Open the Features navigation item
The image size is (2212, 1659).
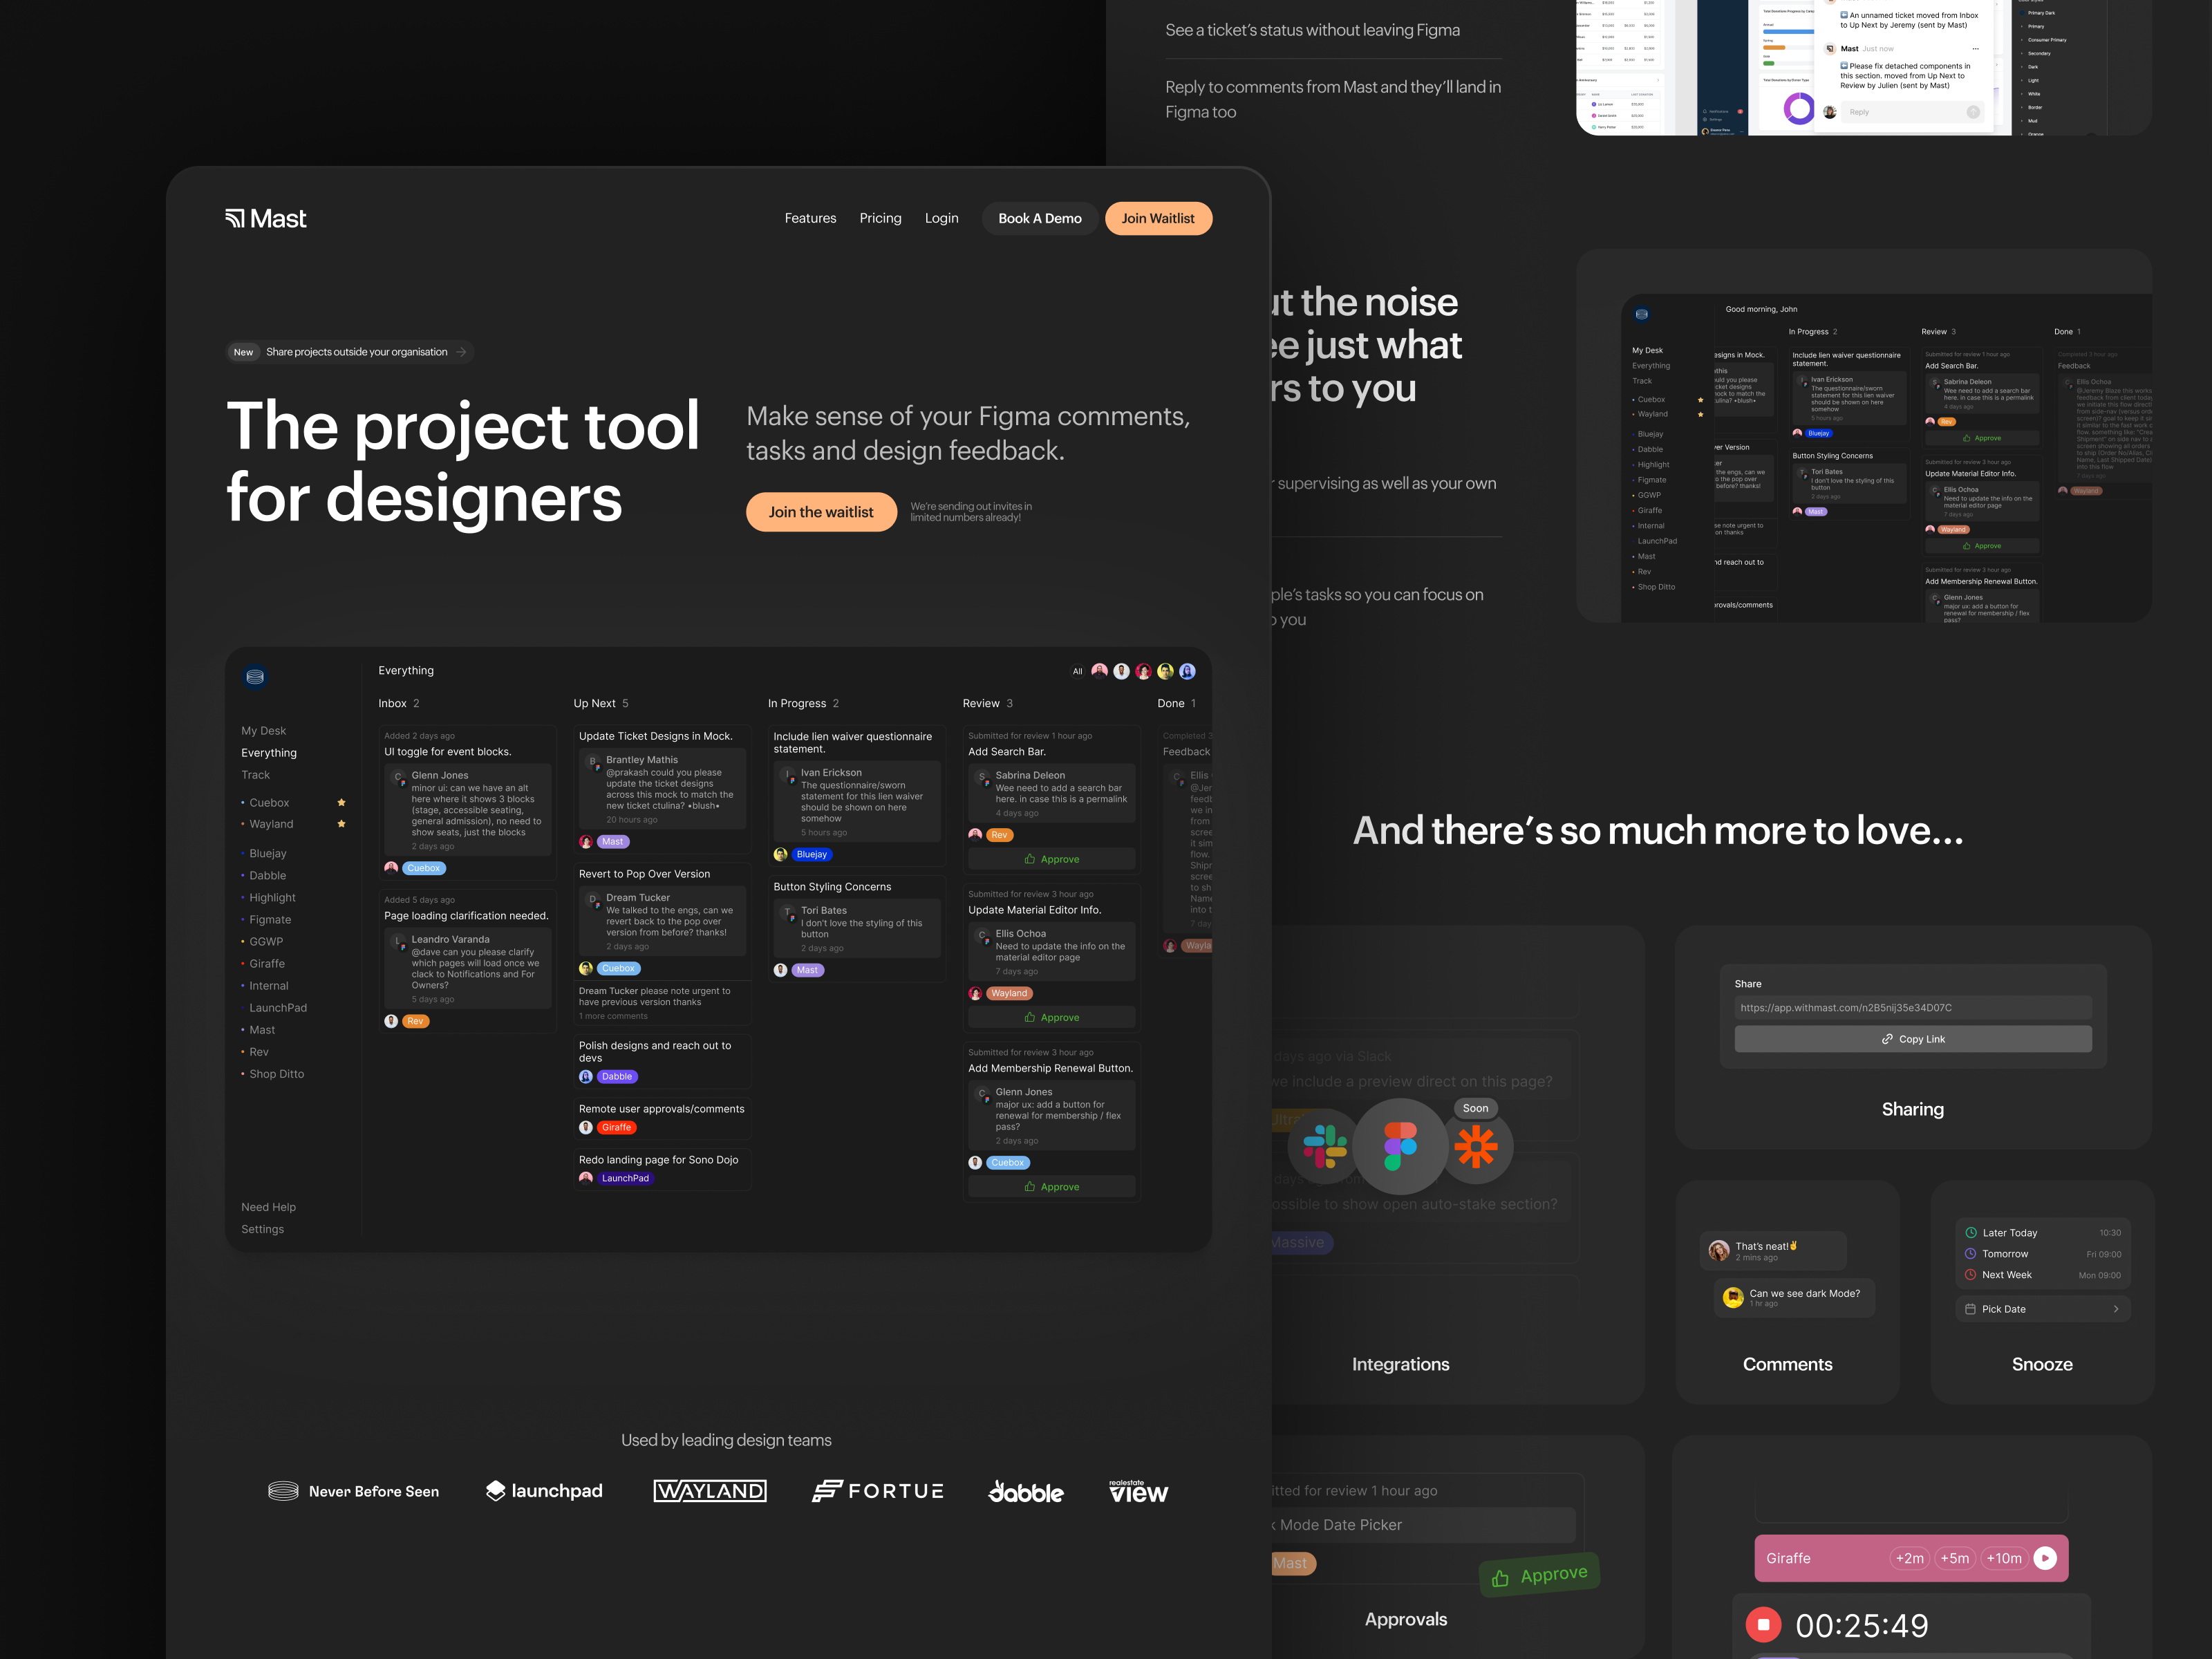point(810,218)
